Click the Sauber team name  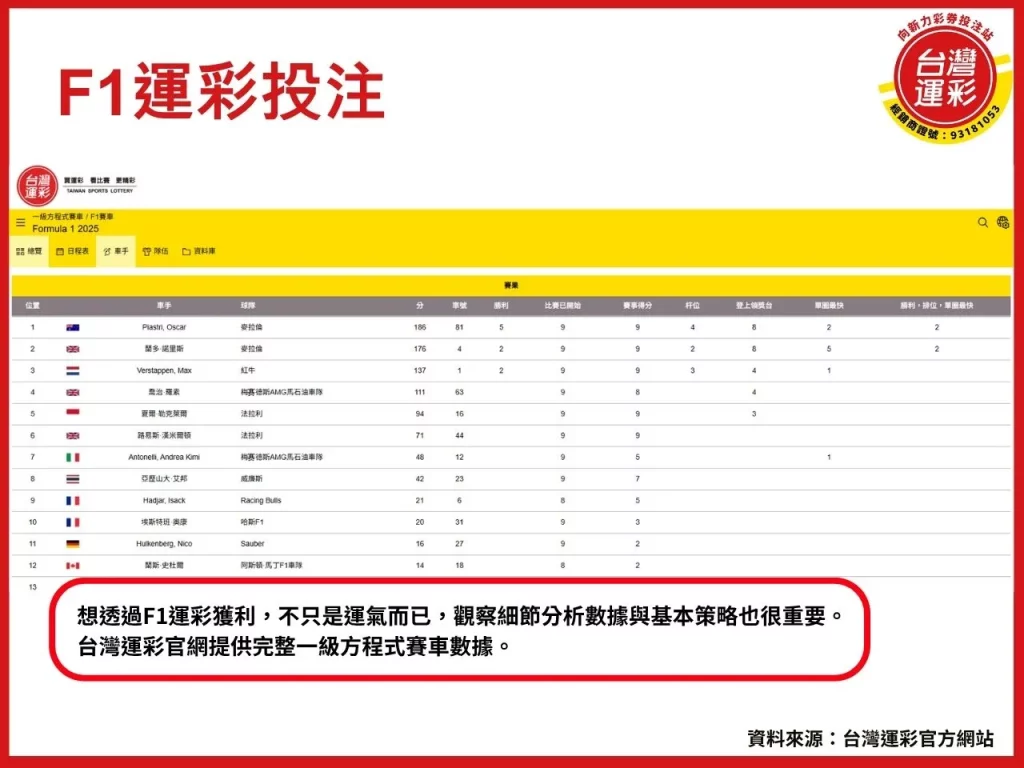point(252,543)
